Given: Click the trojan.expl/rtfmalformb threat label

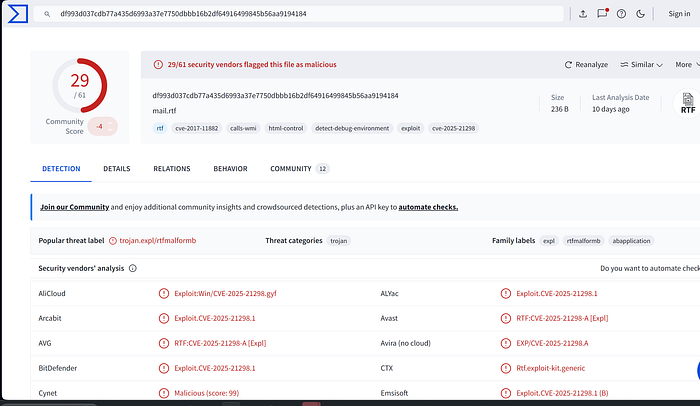Looking at the screenshot, I should point(158,241).
